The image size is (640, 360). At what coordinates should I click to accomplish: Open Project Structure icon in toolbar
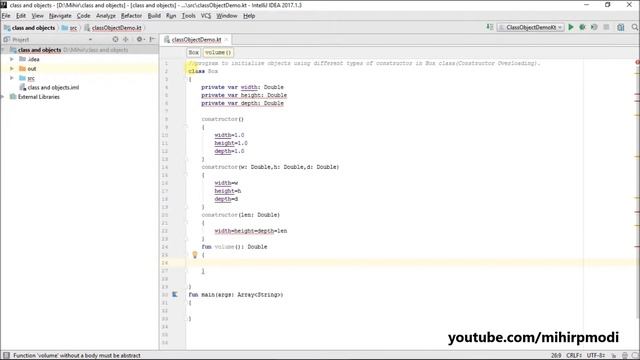coord(620,27)
